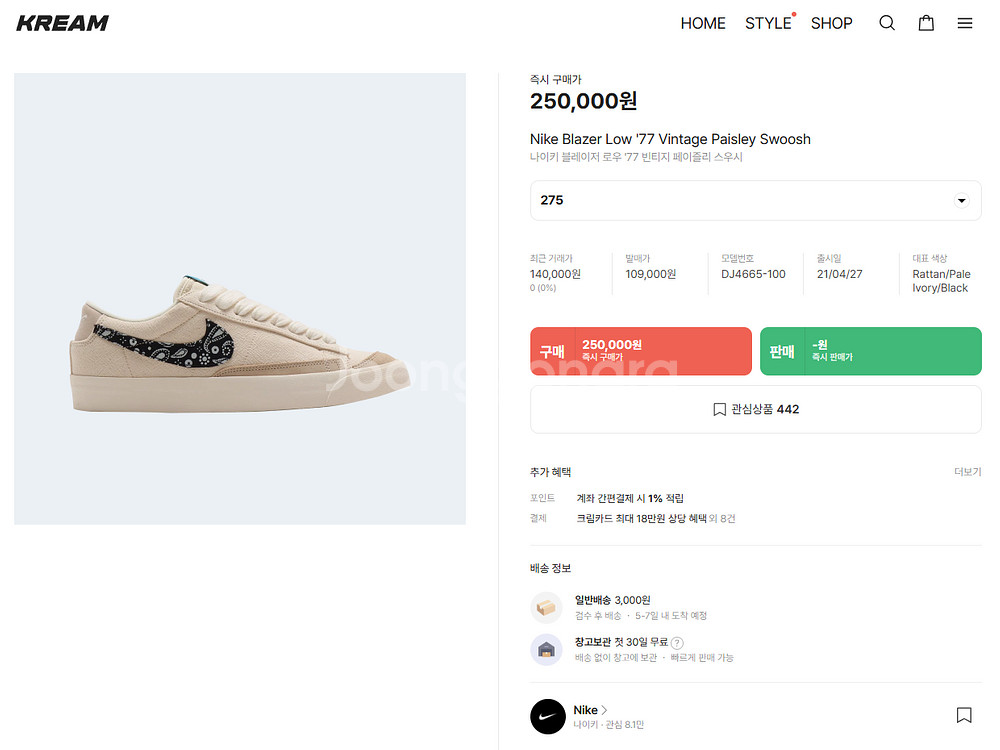Open the SHOP menu
Viewport: 1000px width, 750px height.
click(832, 23)
